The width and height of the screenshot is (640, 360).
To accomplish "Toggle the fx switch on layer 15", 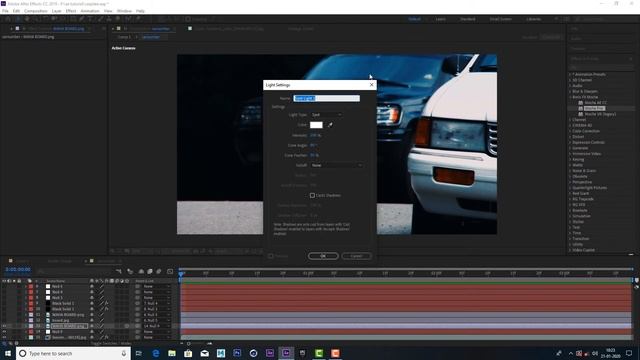I will [x=107, y=338].
